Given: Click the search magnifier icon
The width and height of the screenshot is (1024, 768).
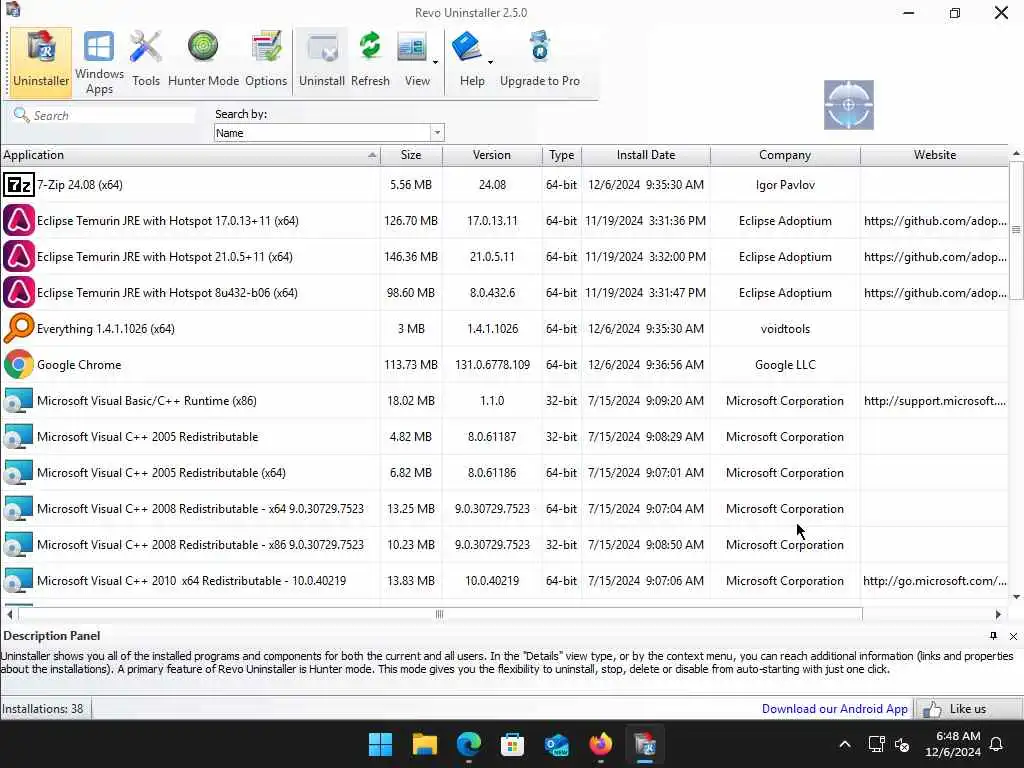Looking at the screenshot, I should point(22,115).
